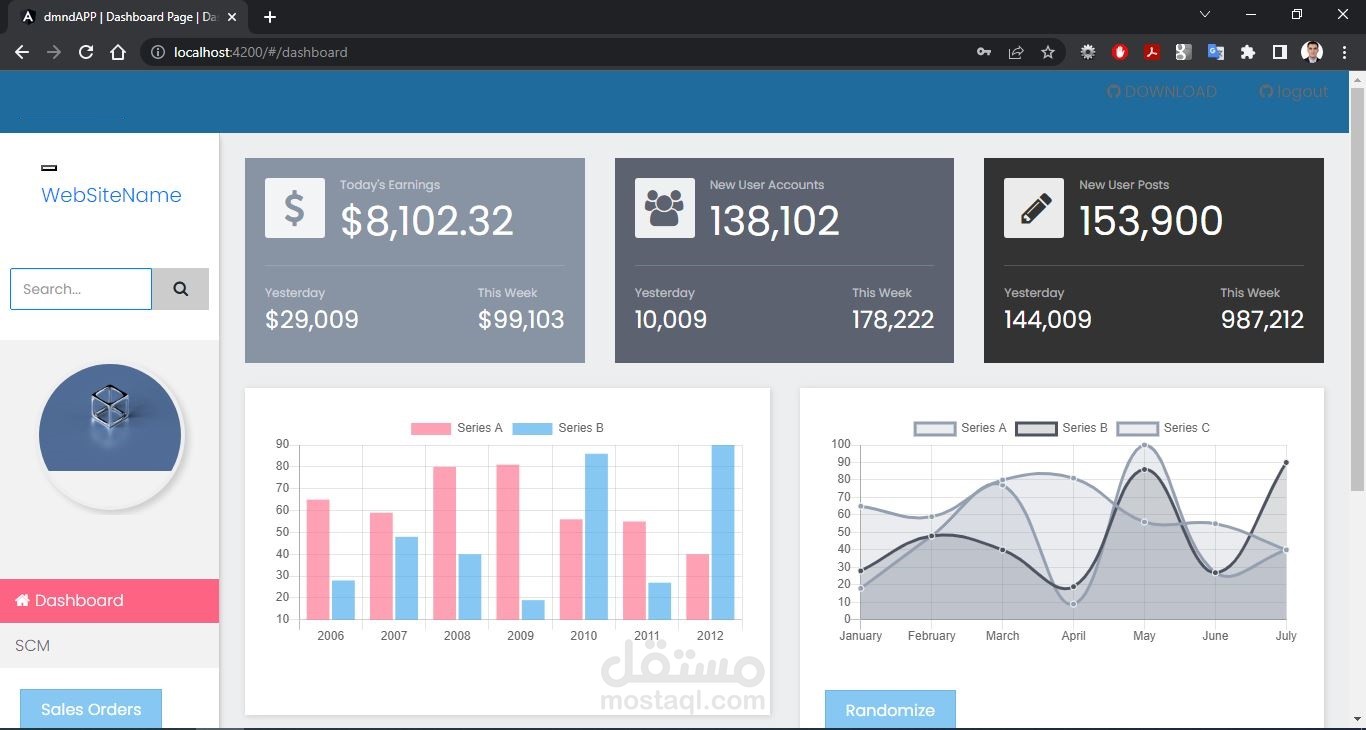Click the logout link
The height and width of the screenshot is (730, 1366).
1293,92
